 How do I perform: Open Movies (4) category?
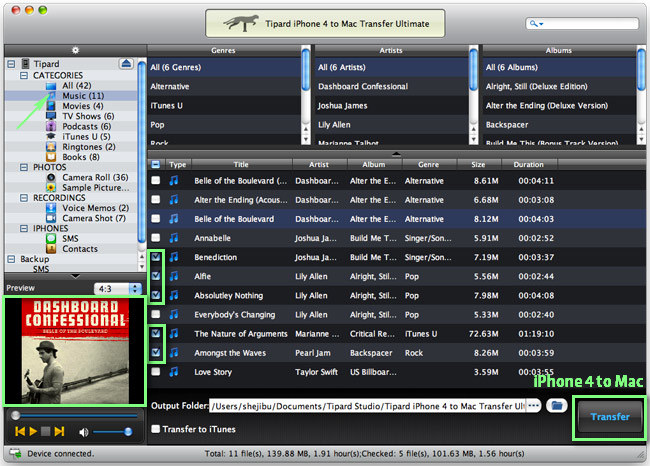[82, 106]
